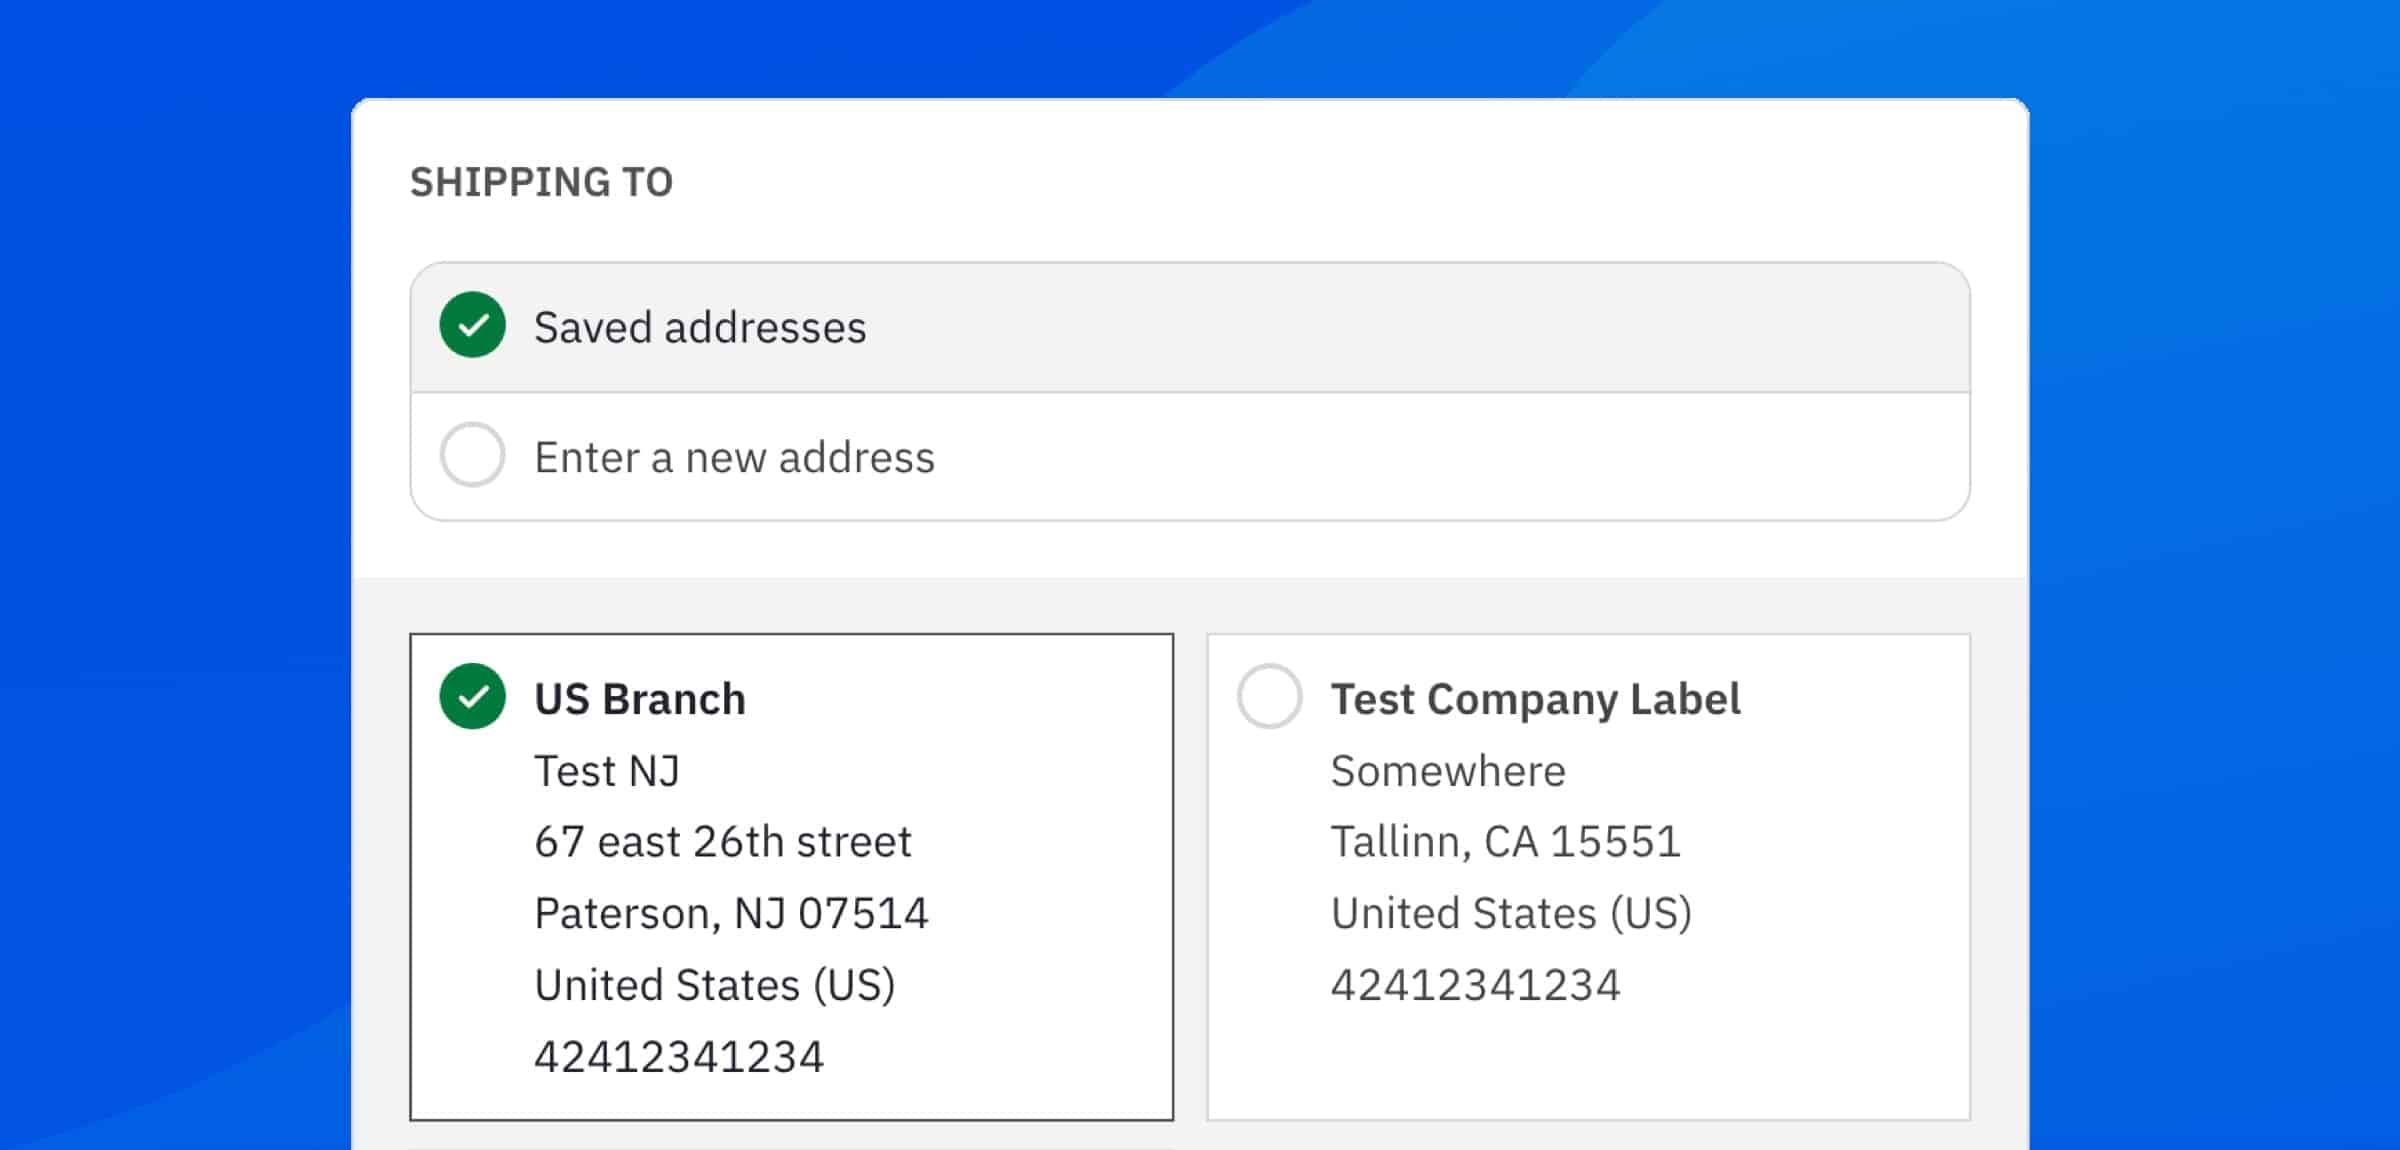Click the Tallinn, CA 15551 address line
The image size is (2400, 1150).
(x=1505, y=841)
